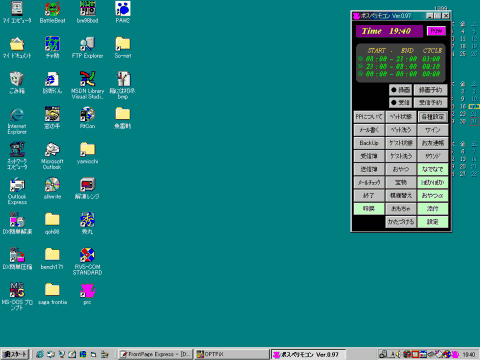Launch the BattleBeat shortcut
The height and width of the screenshot is (360, 480).
(x=52, y=12)
